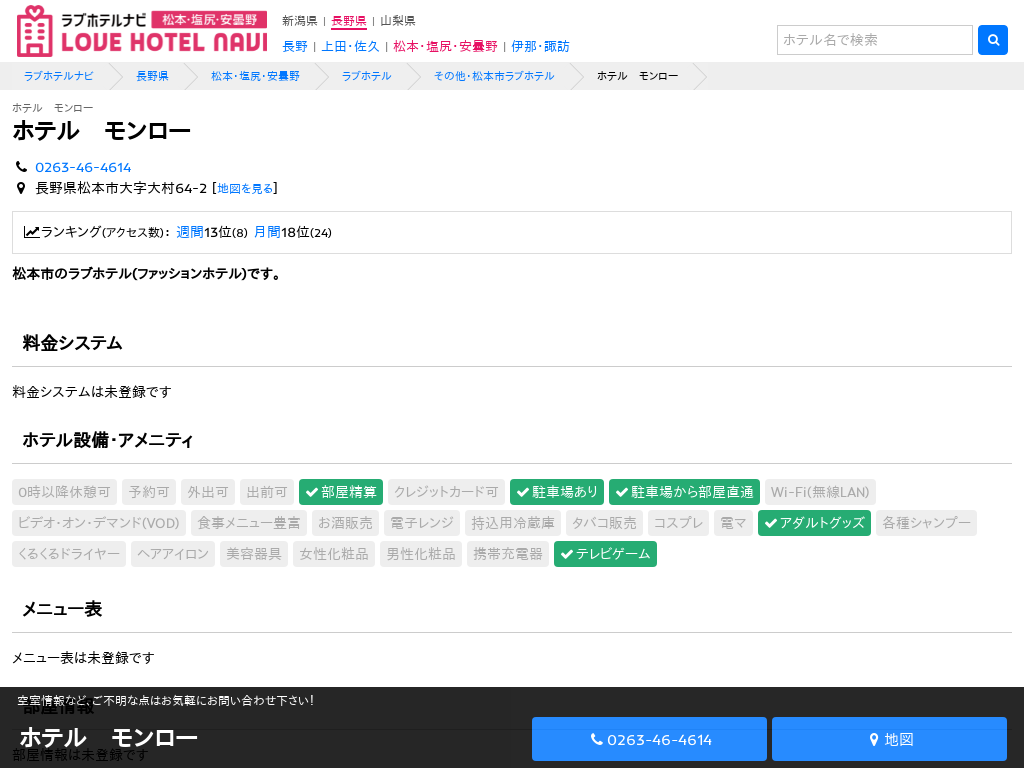Click the ビデオ・オン・デマンド(VOD) tag
This screenshot has height=768, width=1024.
tap(99, 523)
